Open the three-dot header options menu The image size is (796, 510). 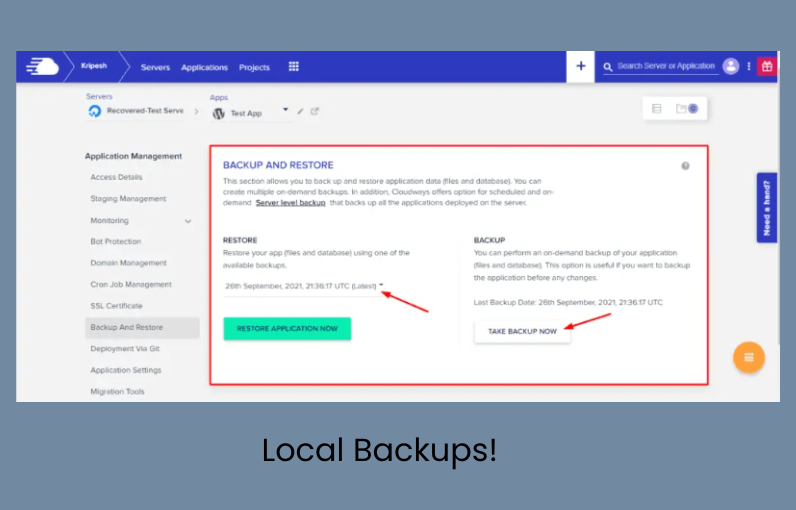click(x=748, y=67)
